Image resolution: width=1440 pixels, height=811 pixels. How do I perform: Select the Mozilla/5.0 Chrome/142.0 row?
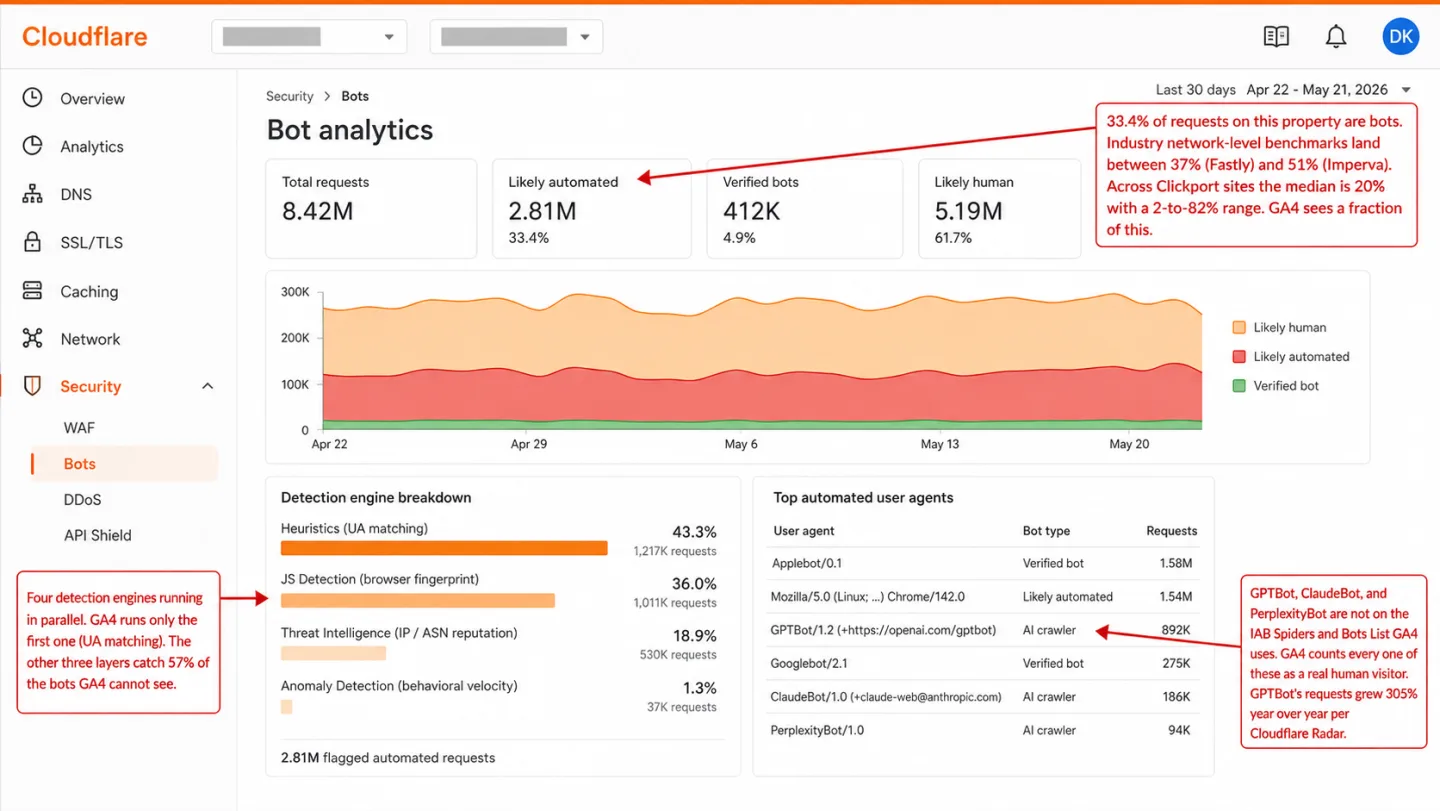(983, 596)
